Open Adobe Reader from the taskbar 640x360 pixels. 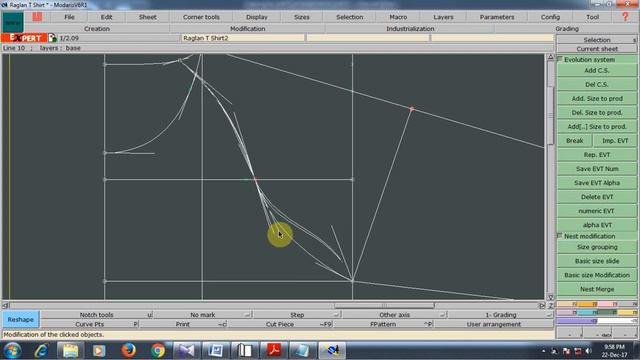(273, 351)
